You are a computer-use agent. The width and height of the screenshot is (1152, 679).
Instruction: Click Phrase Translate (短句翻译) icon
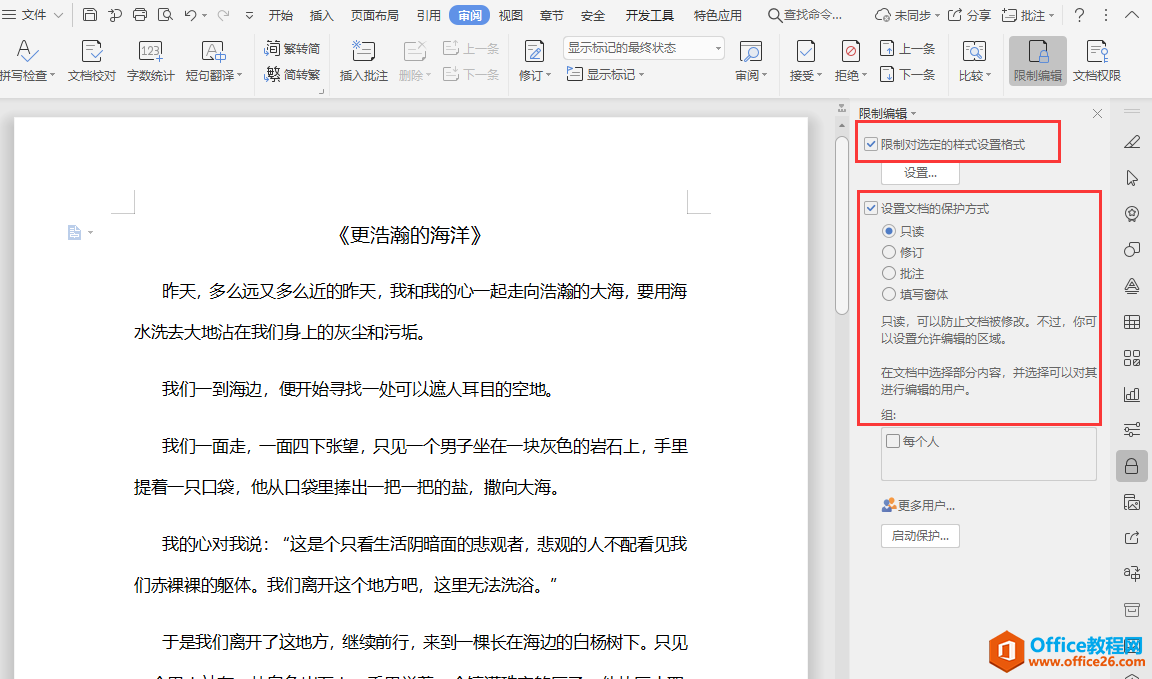pyautogui.click(x=213, y=60)
